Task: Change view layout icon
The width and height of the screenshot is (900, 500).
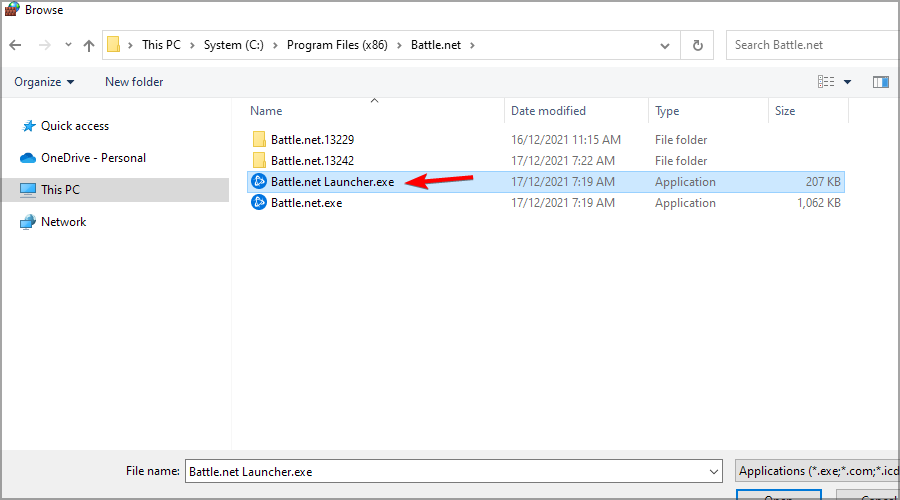Action: [x=826, y=82]
